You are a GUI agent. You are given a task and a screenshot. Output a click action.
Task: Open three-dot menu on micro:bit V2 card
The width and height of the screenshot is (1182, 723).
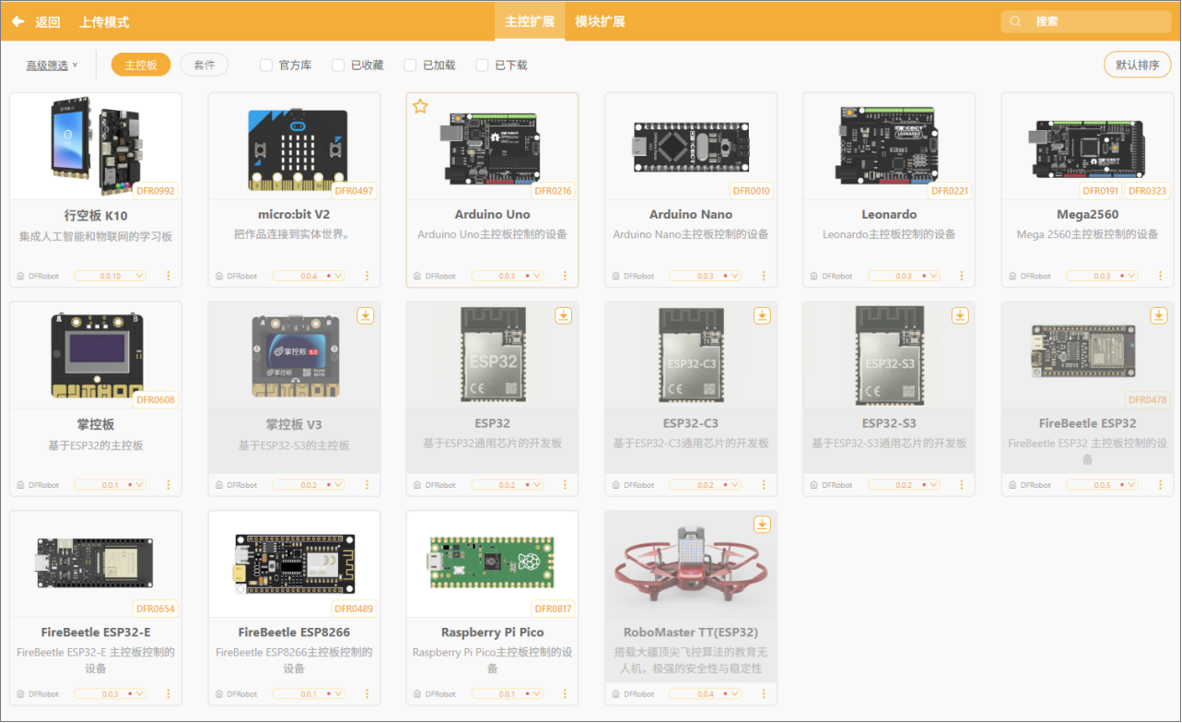pos(367,276)
